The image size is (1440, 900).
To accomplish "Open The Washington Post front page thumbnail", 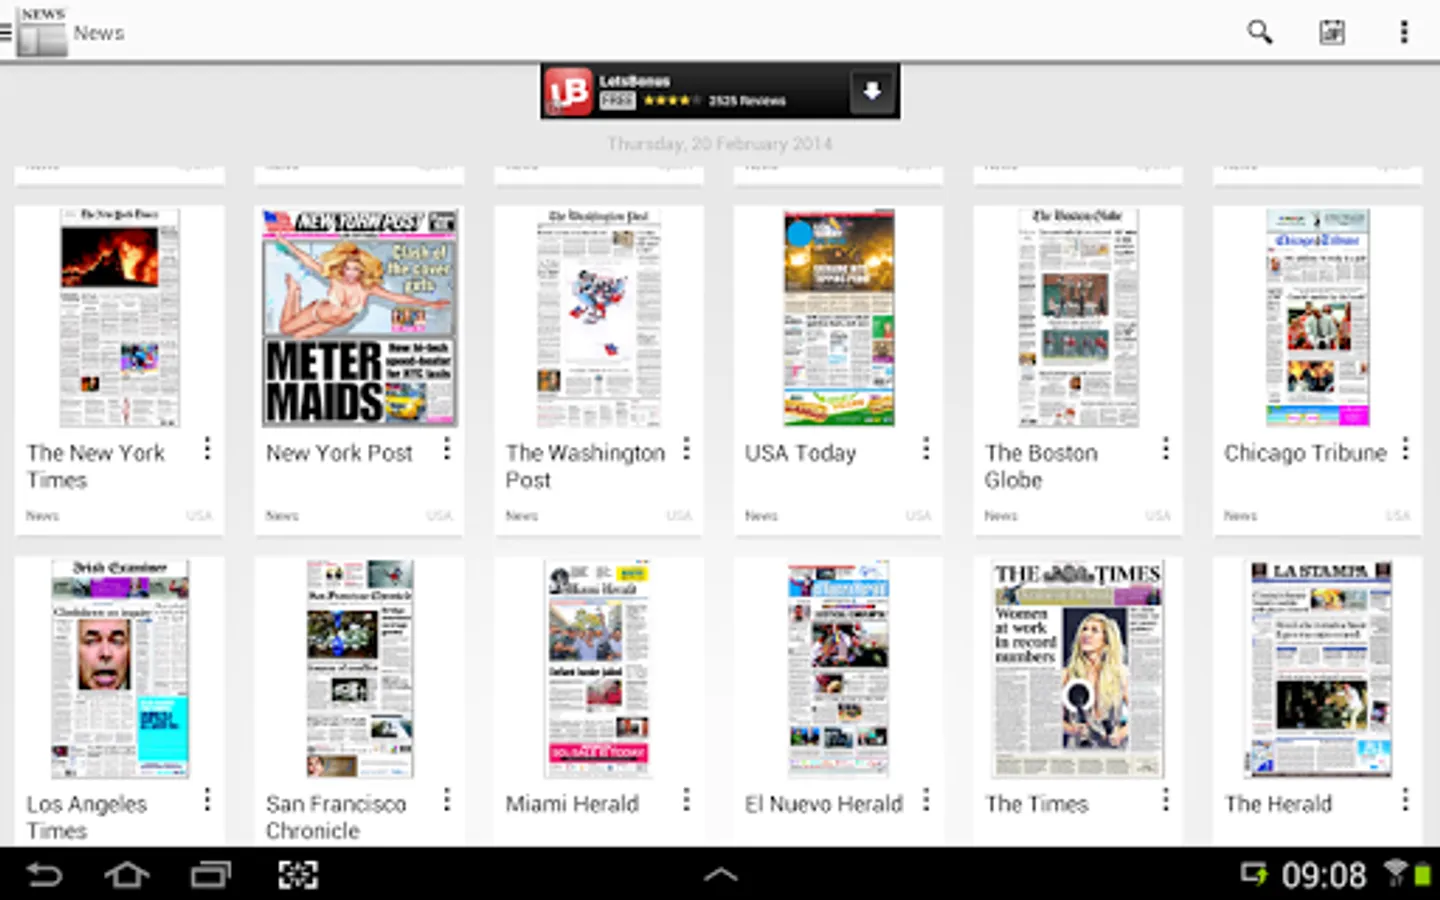I will [x=599, y=318].
